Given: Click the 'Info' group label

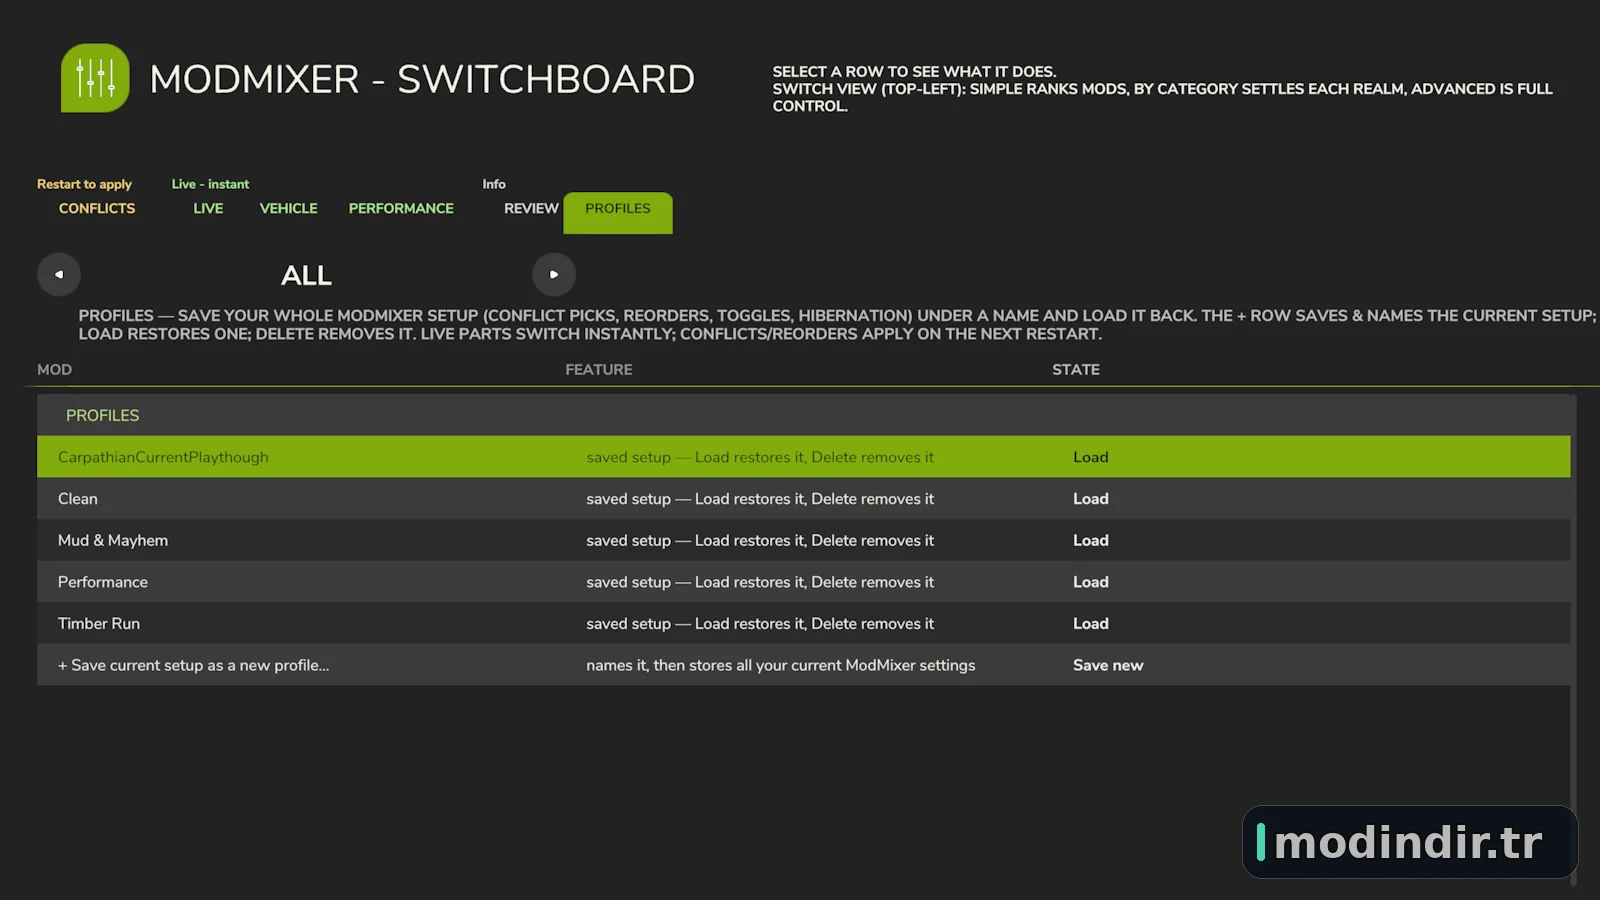Looking at the screenshot, I should click(x=494, y=184).
